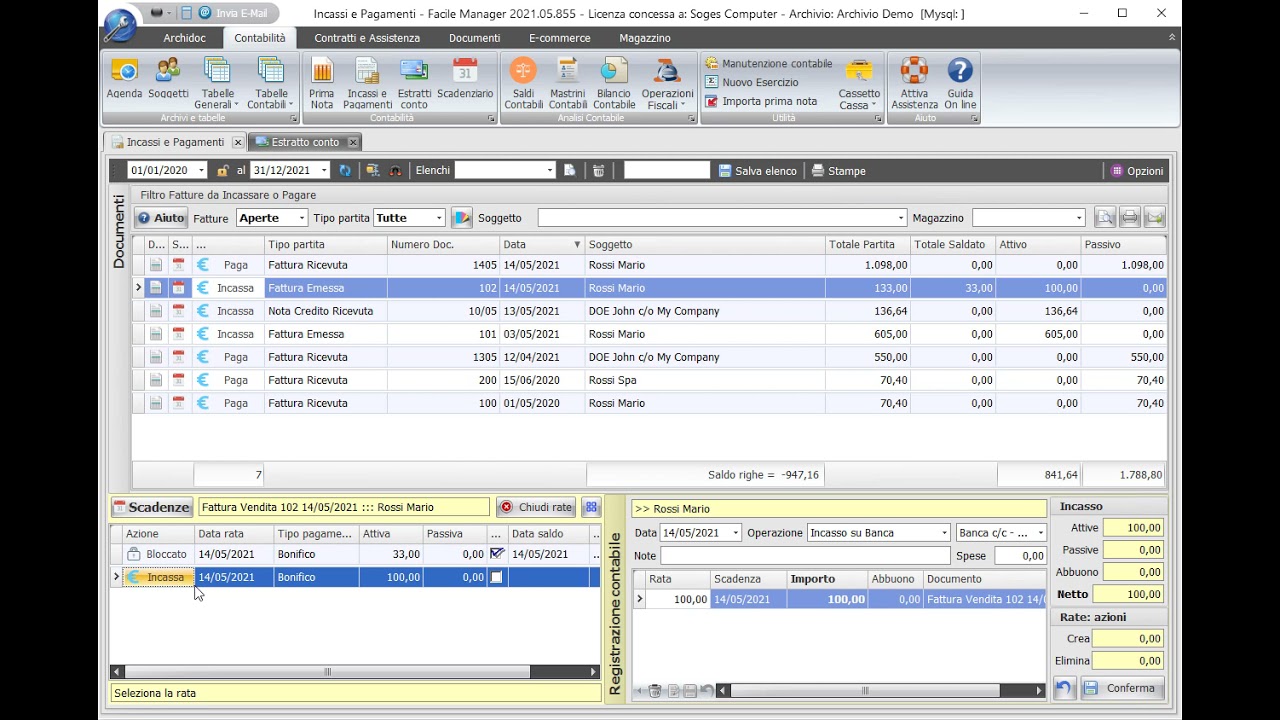Viewport: 1280px width, 720px height.
Task: Click the Spese amount field
Action: [x=1020, y=555]
